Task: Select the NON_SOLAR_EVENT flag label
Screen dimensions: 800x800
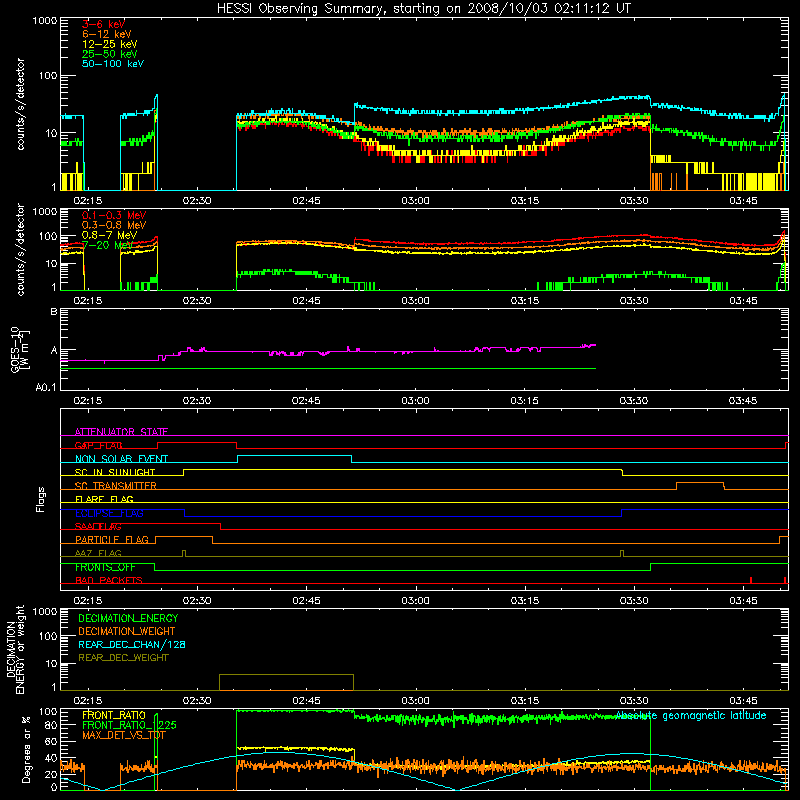Action: tap(121, 459)
